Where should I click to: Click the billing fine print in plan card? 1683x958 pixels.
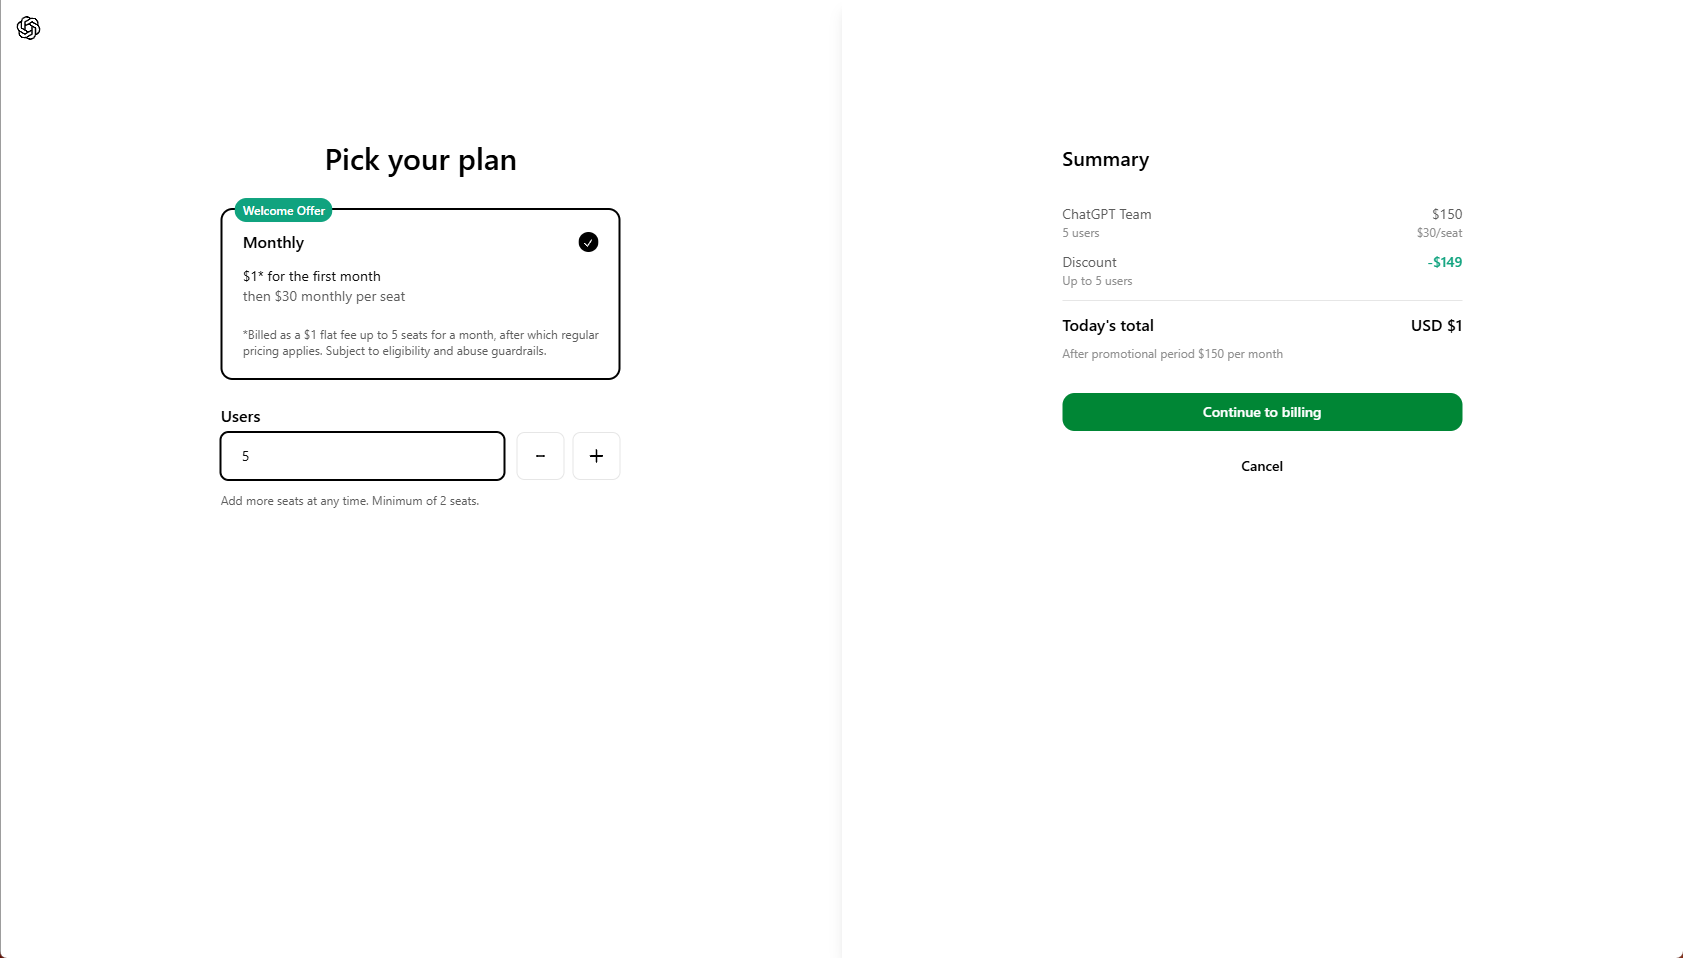420,343
